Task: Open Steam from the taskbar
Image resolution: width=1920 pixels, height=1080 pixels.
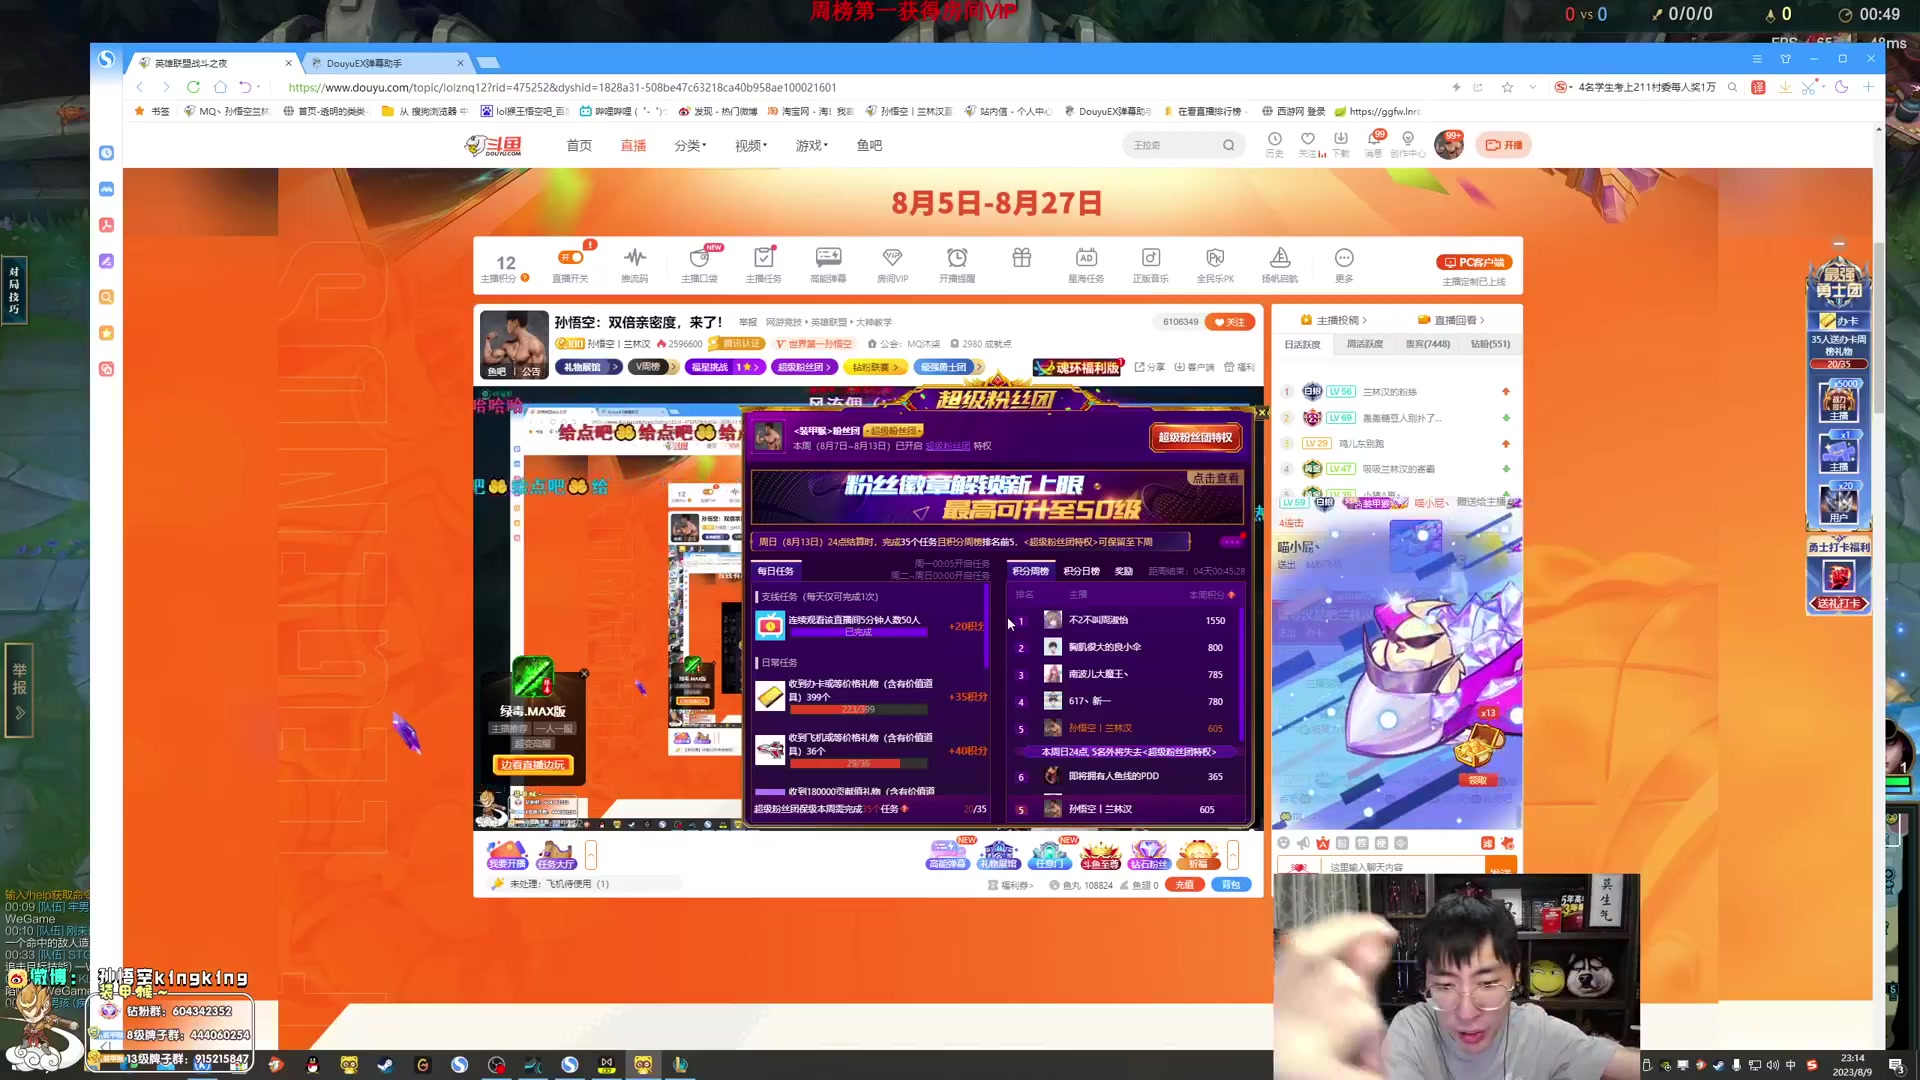Action: click(385, 1065)
